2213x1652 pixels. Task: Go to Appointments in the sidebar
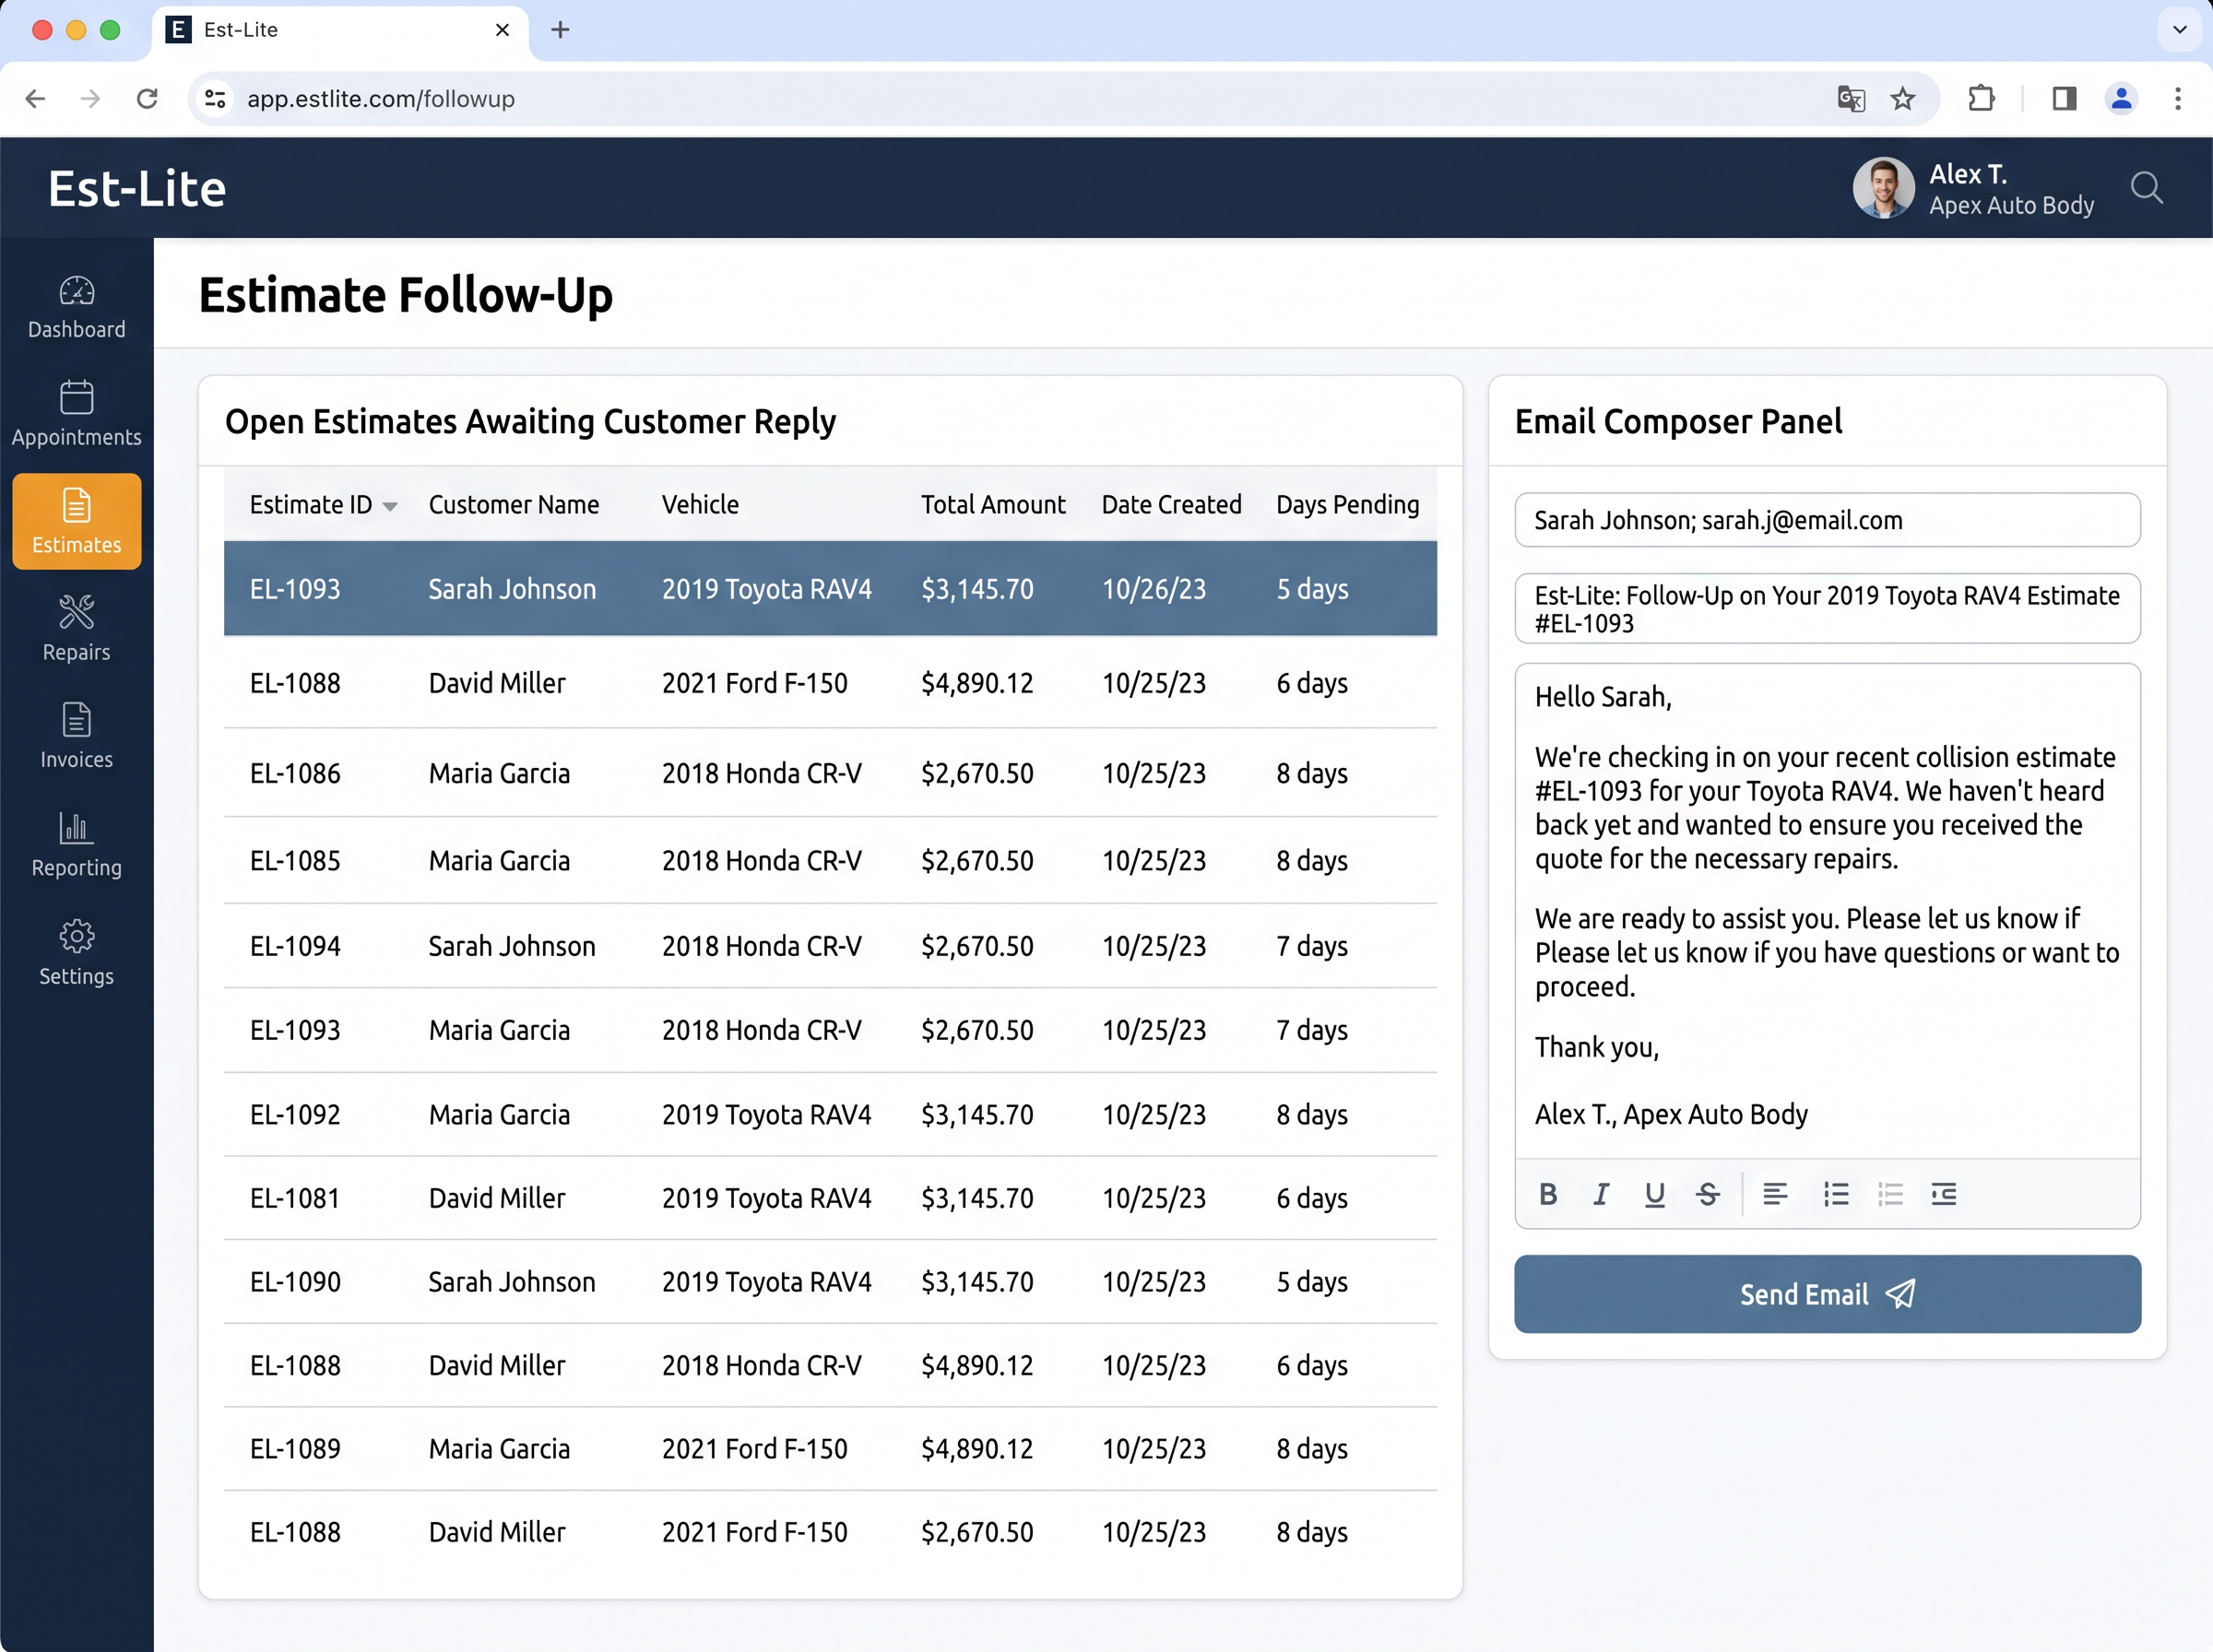point(77,414)
